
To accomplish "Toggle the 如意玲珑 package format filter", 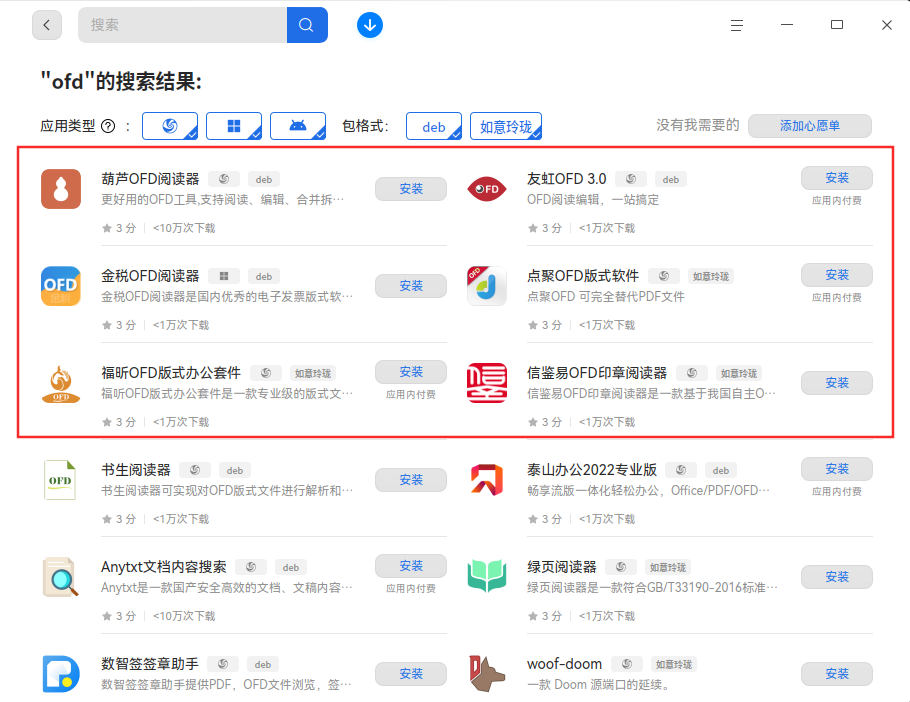I will 506,126.
